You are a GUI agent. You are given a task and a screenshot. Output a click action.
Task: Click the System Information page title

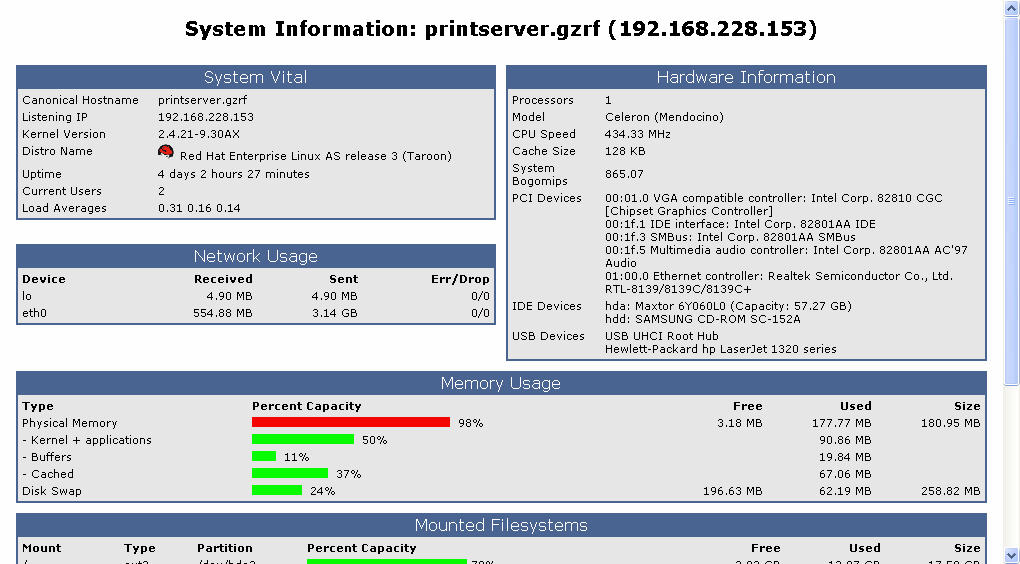(501, 30)
